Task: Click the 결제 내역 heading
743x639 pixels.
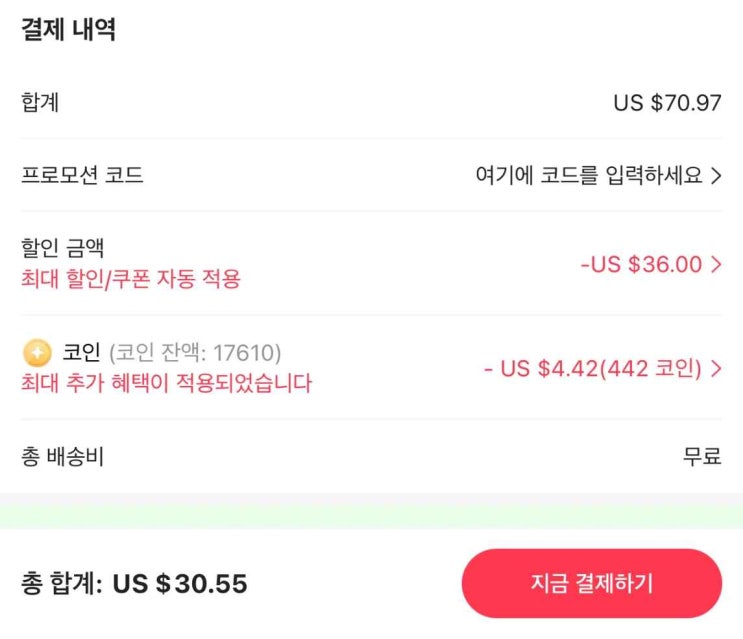Action: (x=68, y=30)
